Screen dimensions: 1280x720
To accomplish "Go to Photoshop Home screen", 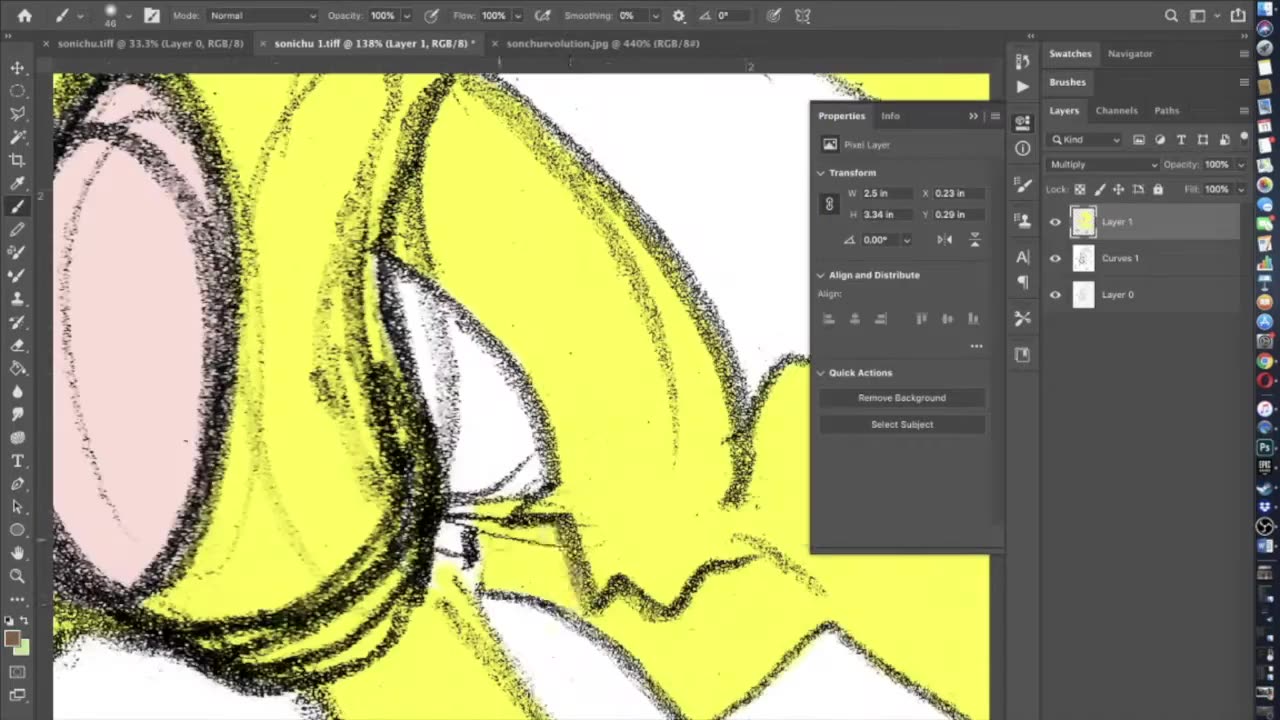I will click(24, 15).
